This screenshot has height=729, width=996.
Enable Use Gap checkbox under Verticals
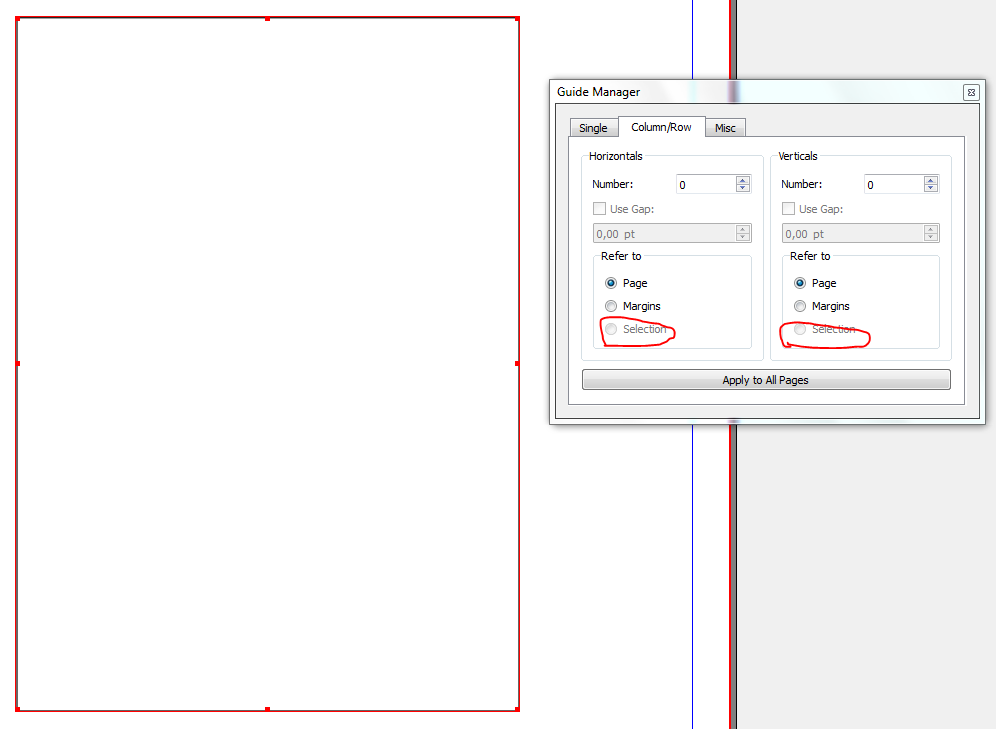789,209
